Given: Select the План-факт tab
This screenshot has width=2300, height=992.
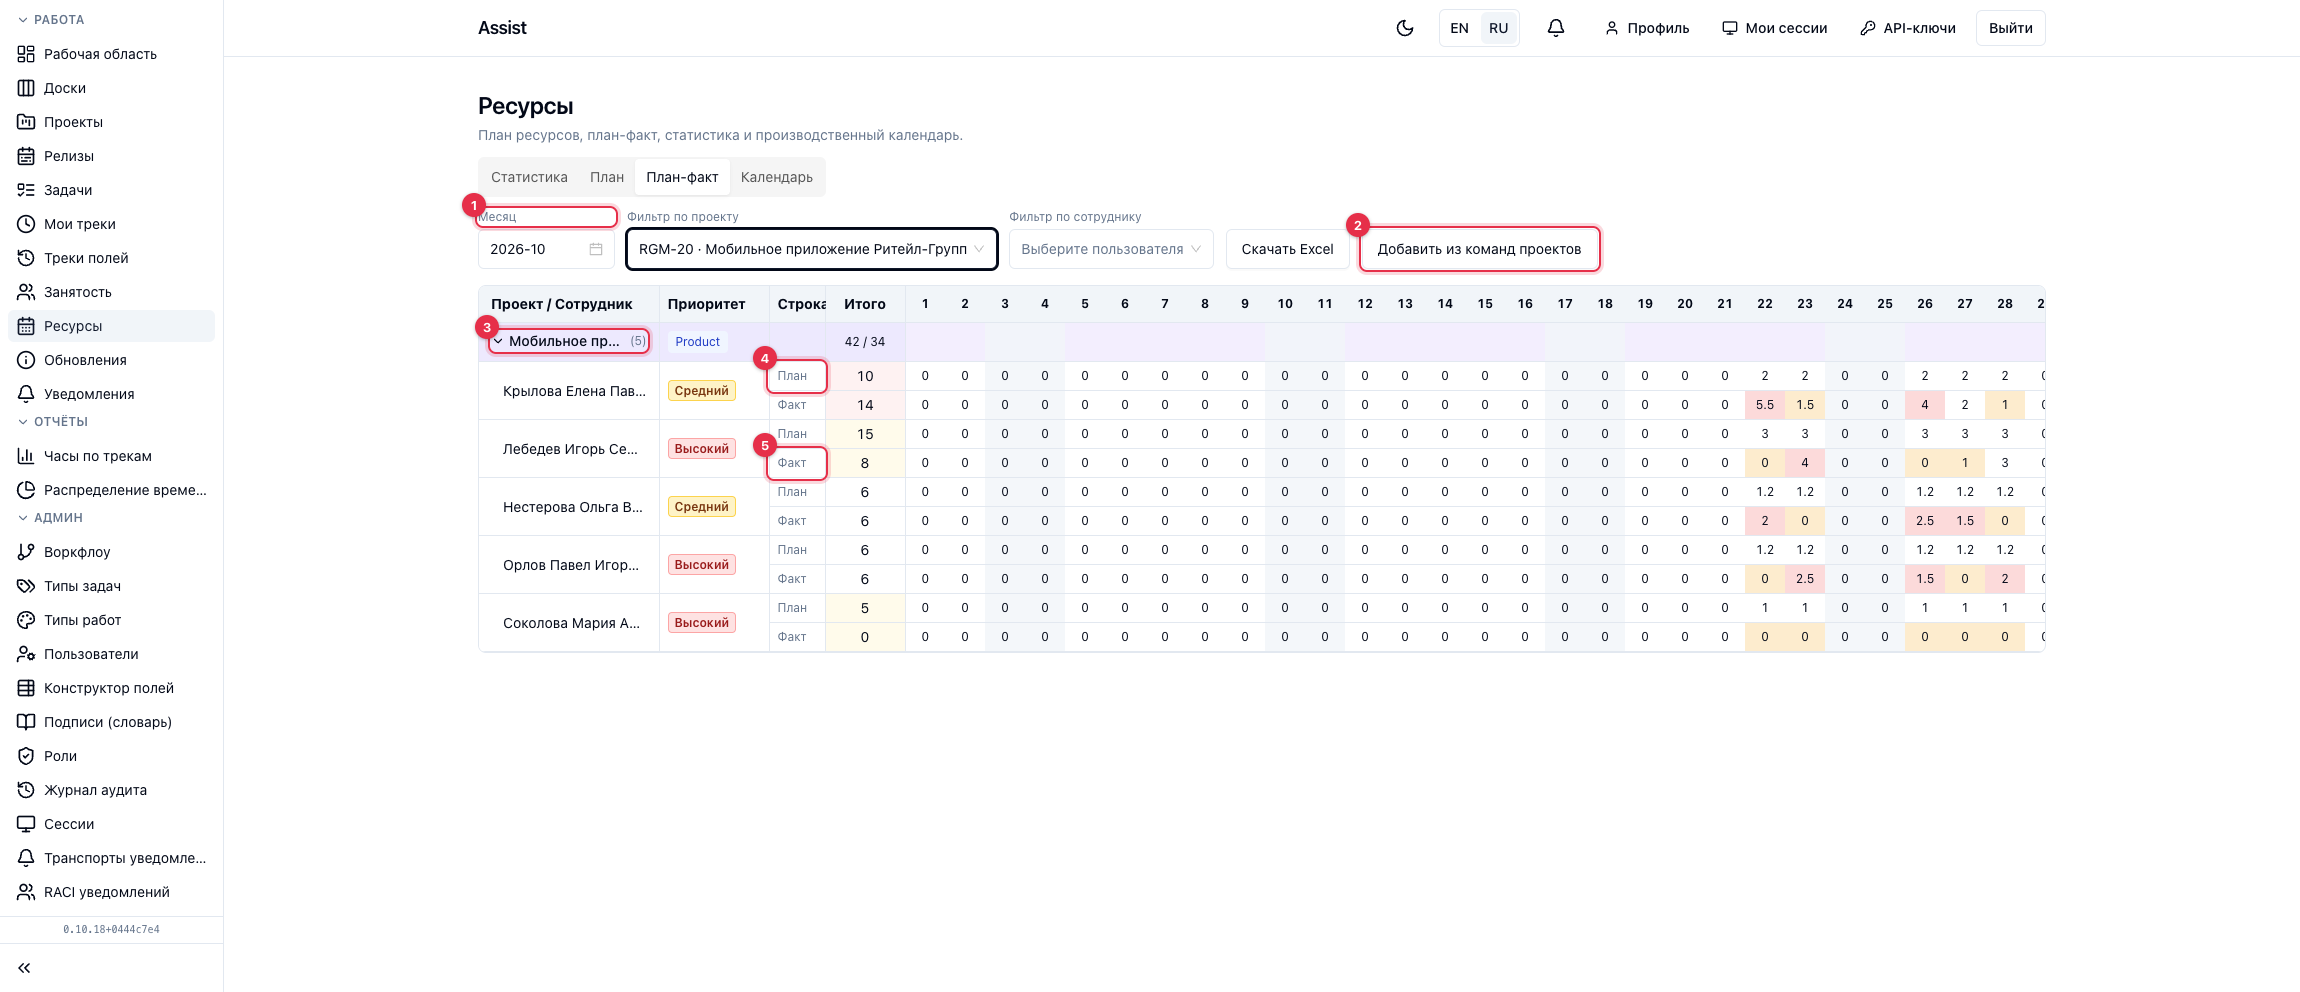Looking at the screenshot, I should [682, 177].
